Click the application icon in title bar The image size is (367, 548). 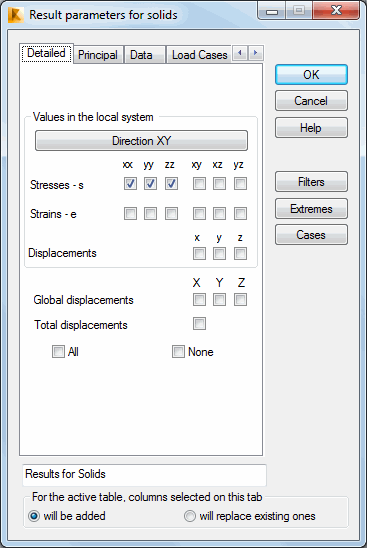[15, 15]
